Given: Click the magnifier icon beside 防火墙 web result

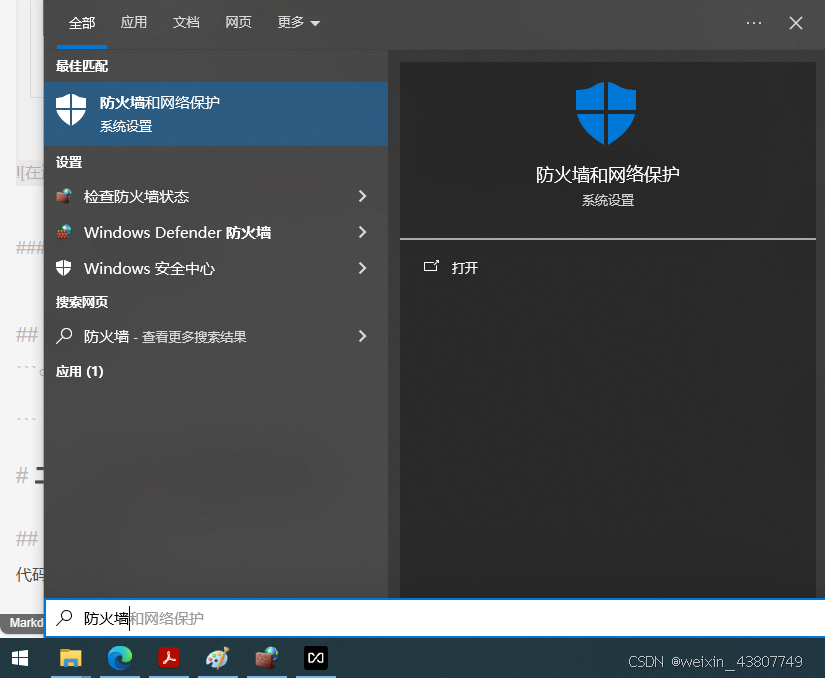Looking at the screenshot, I should 64,336.
